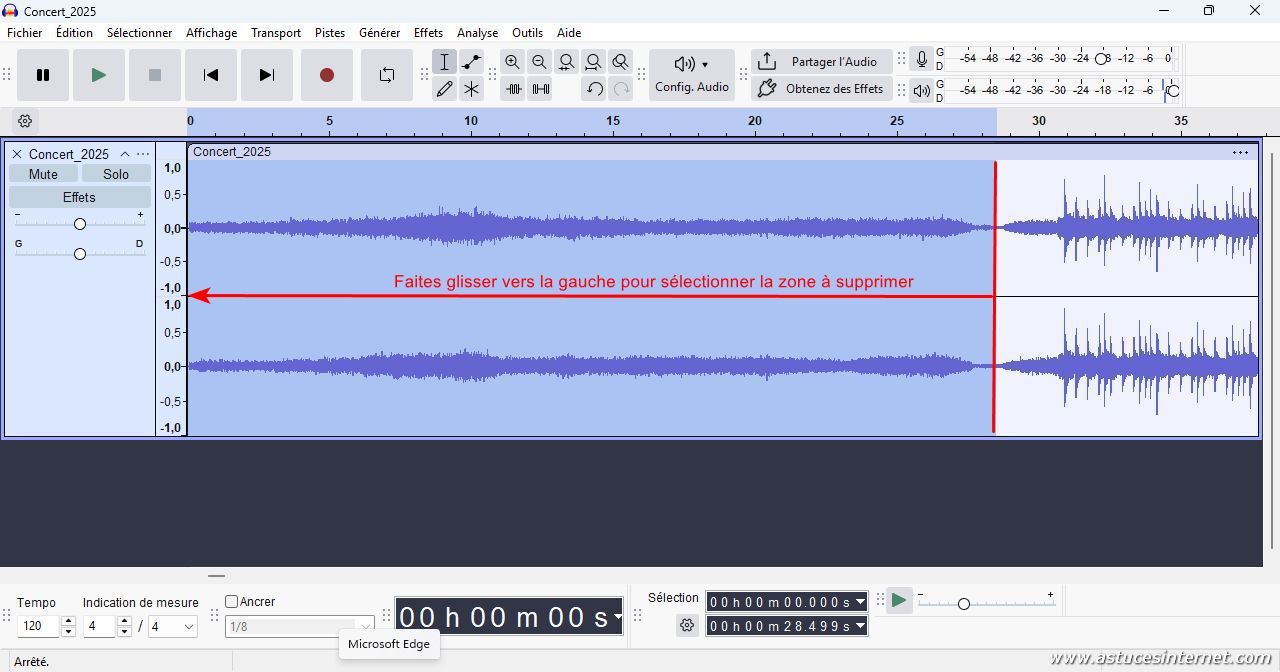Enable the Ancrer checkbox
The height and width of the screenshot is (672, 1280).
tap(232, 602)
